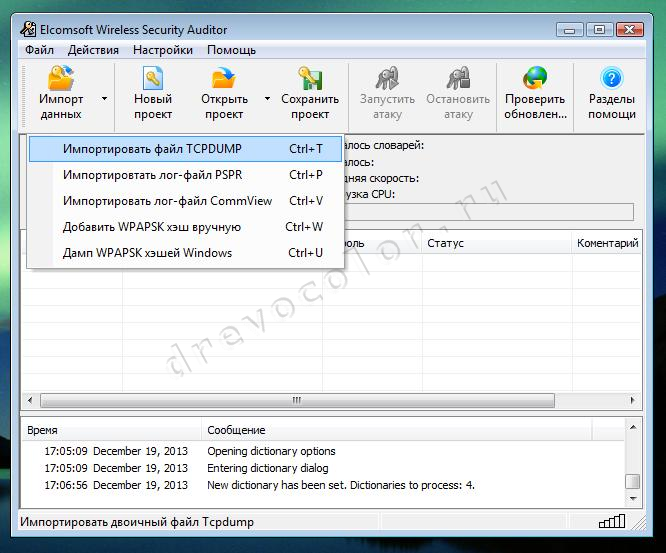Select the 'Opening dictionary options' log entry
666x553 pixels.
(271, 451)
